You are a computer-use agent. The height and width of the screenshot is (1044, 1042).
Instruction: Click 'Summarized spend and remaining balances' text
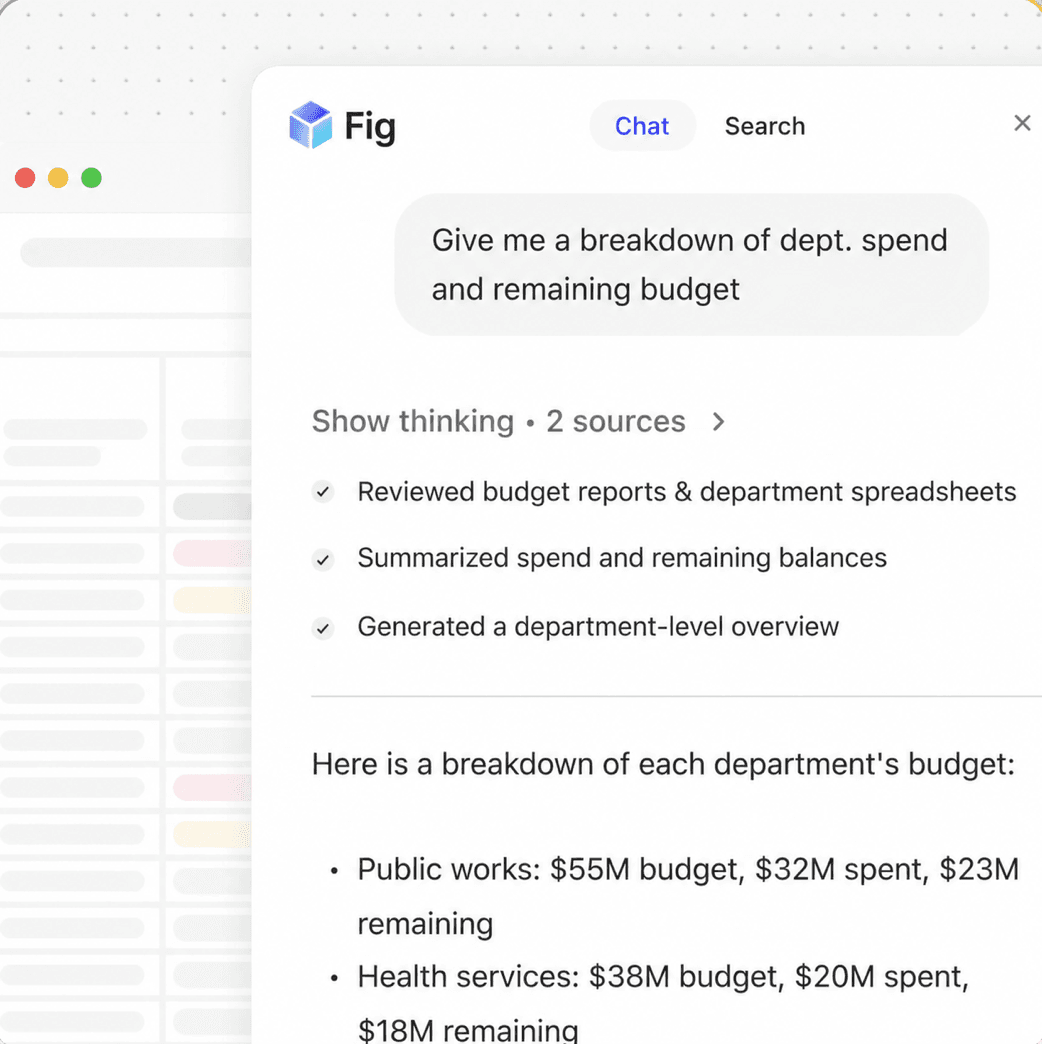click(622, 558)
